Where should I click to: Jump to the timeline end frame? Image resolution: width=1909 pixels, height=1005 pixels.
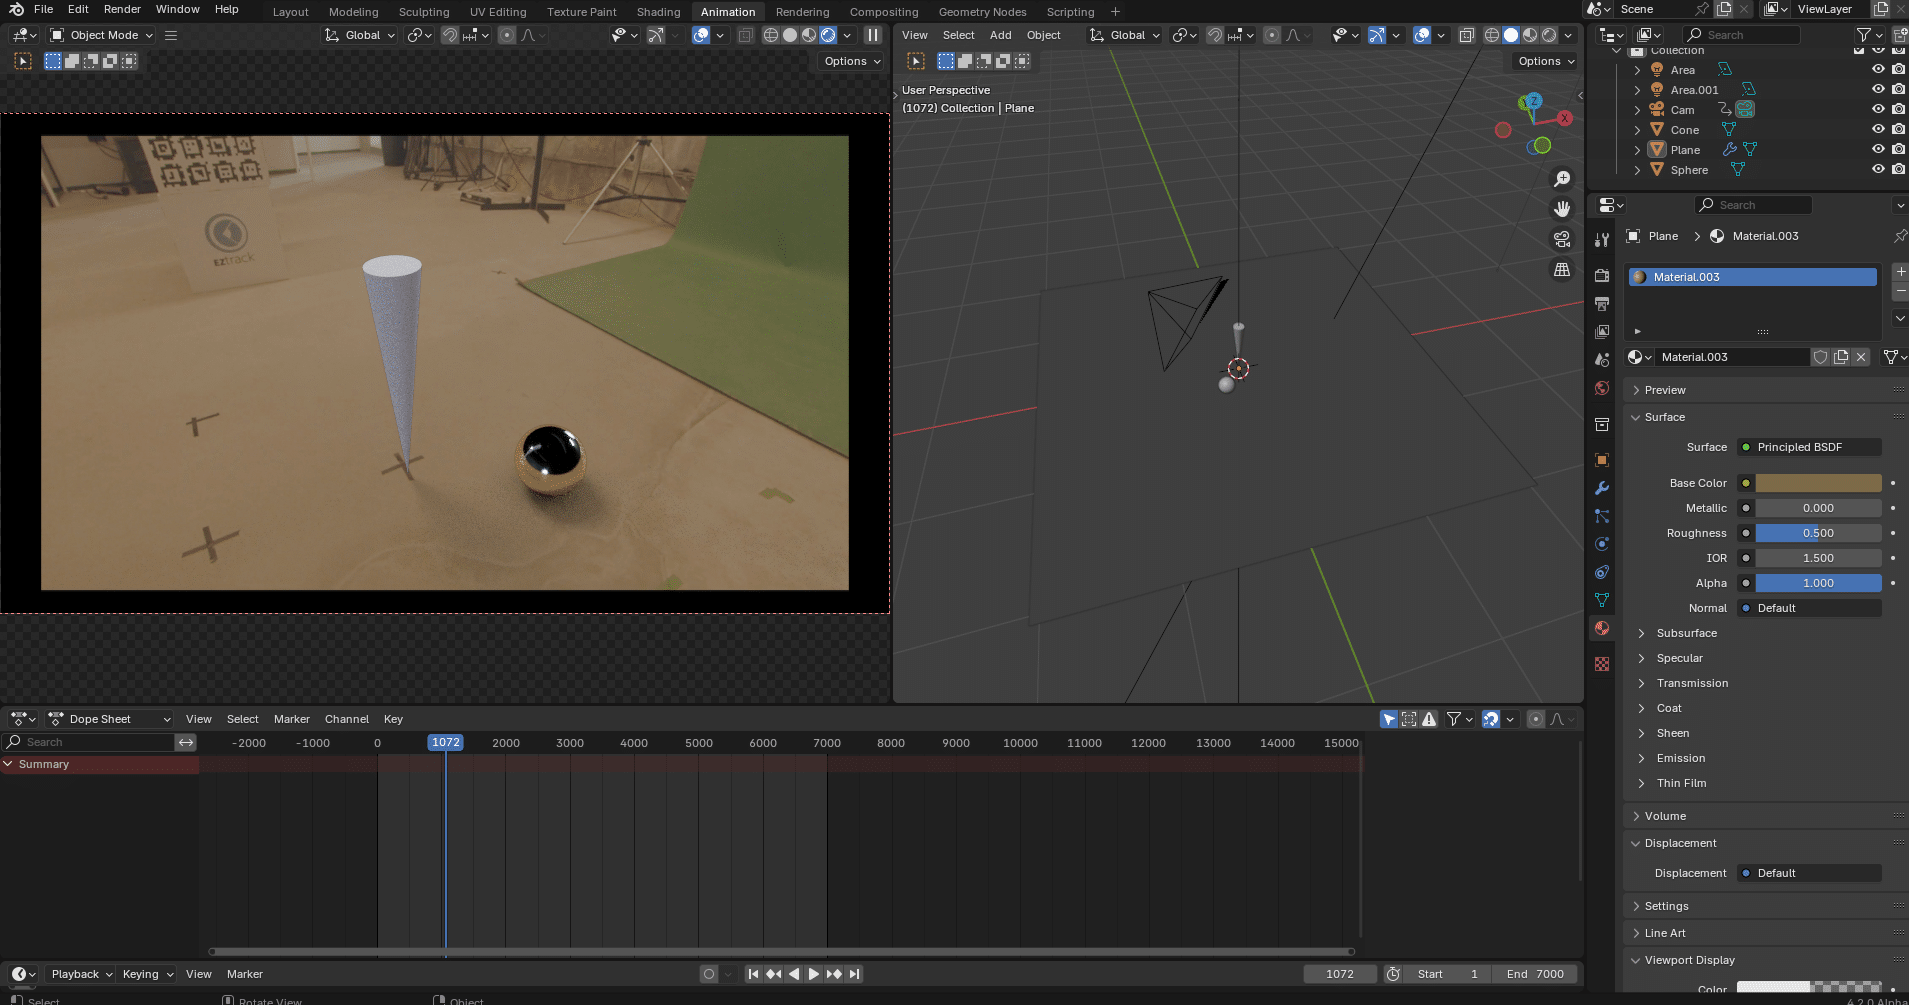854,974
